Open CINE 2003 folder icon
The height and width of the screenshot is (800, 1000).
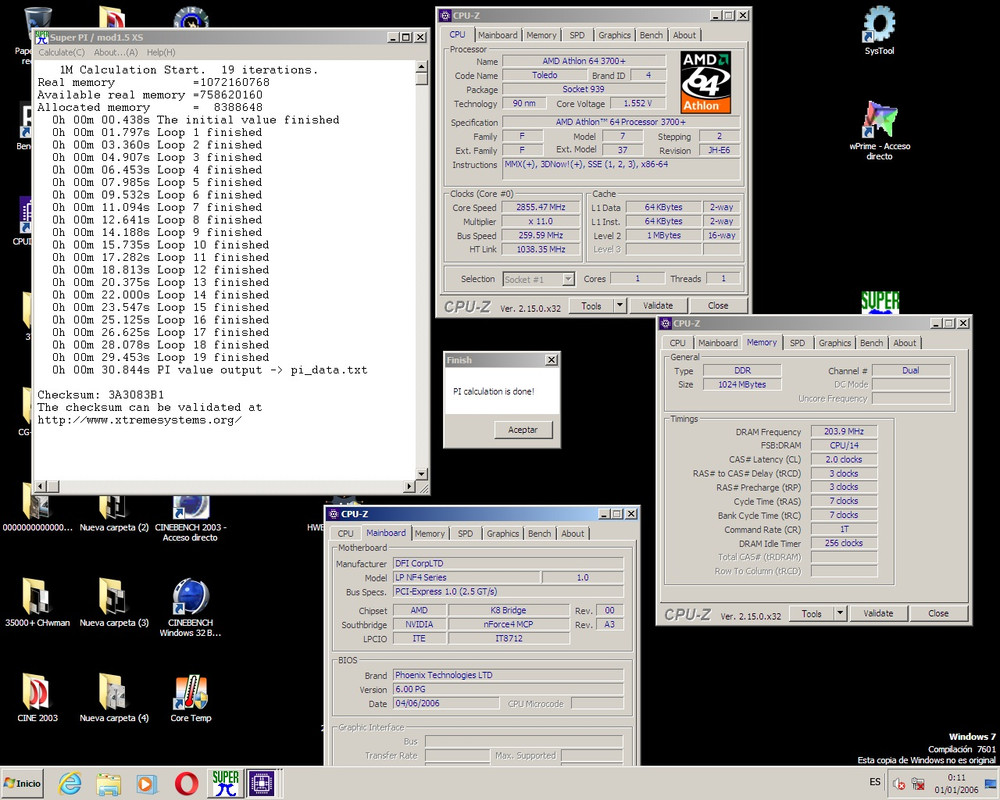(37, 698)
